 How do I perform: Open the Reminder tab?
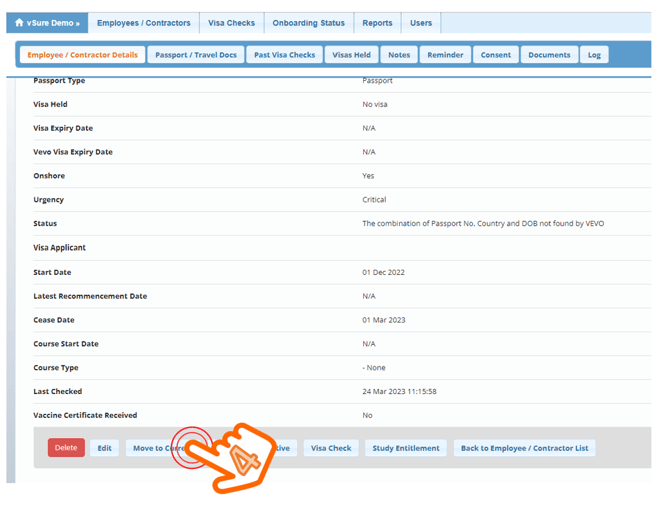(x=445, y=55)
